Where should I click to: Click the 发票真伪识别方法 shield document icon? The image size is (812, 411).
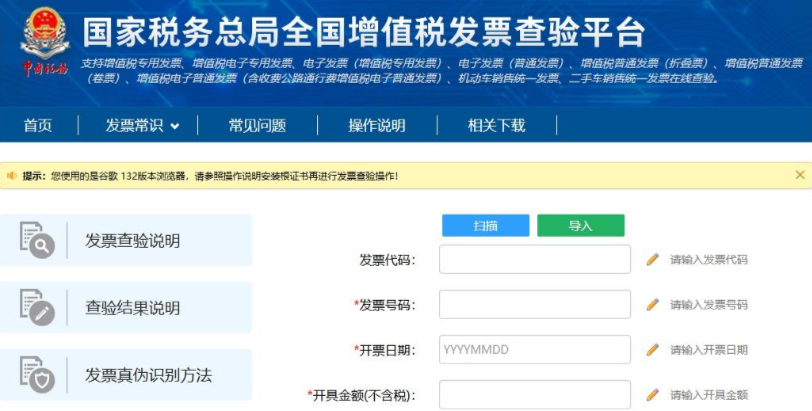pos(37,375)
